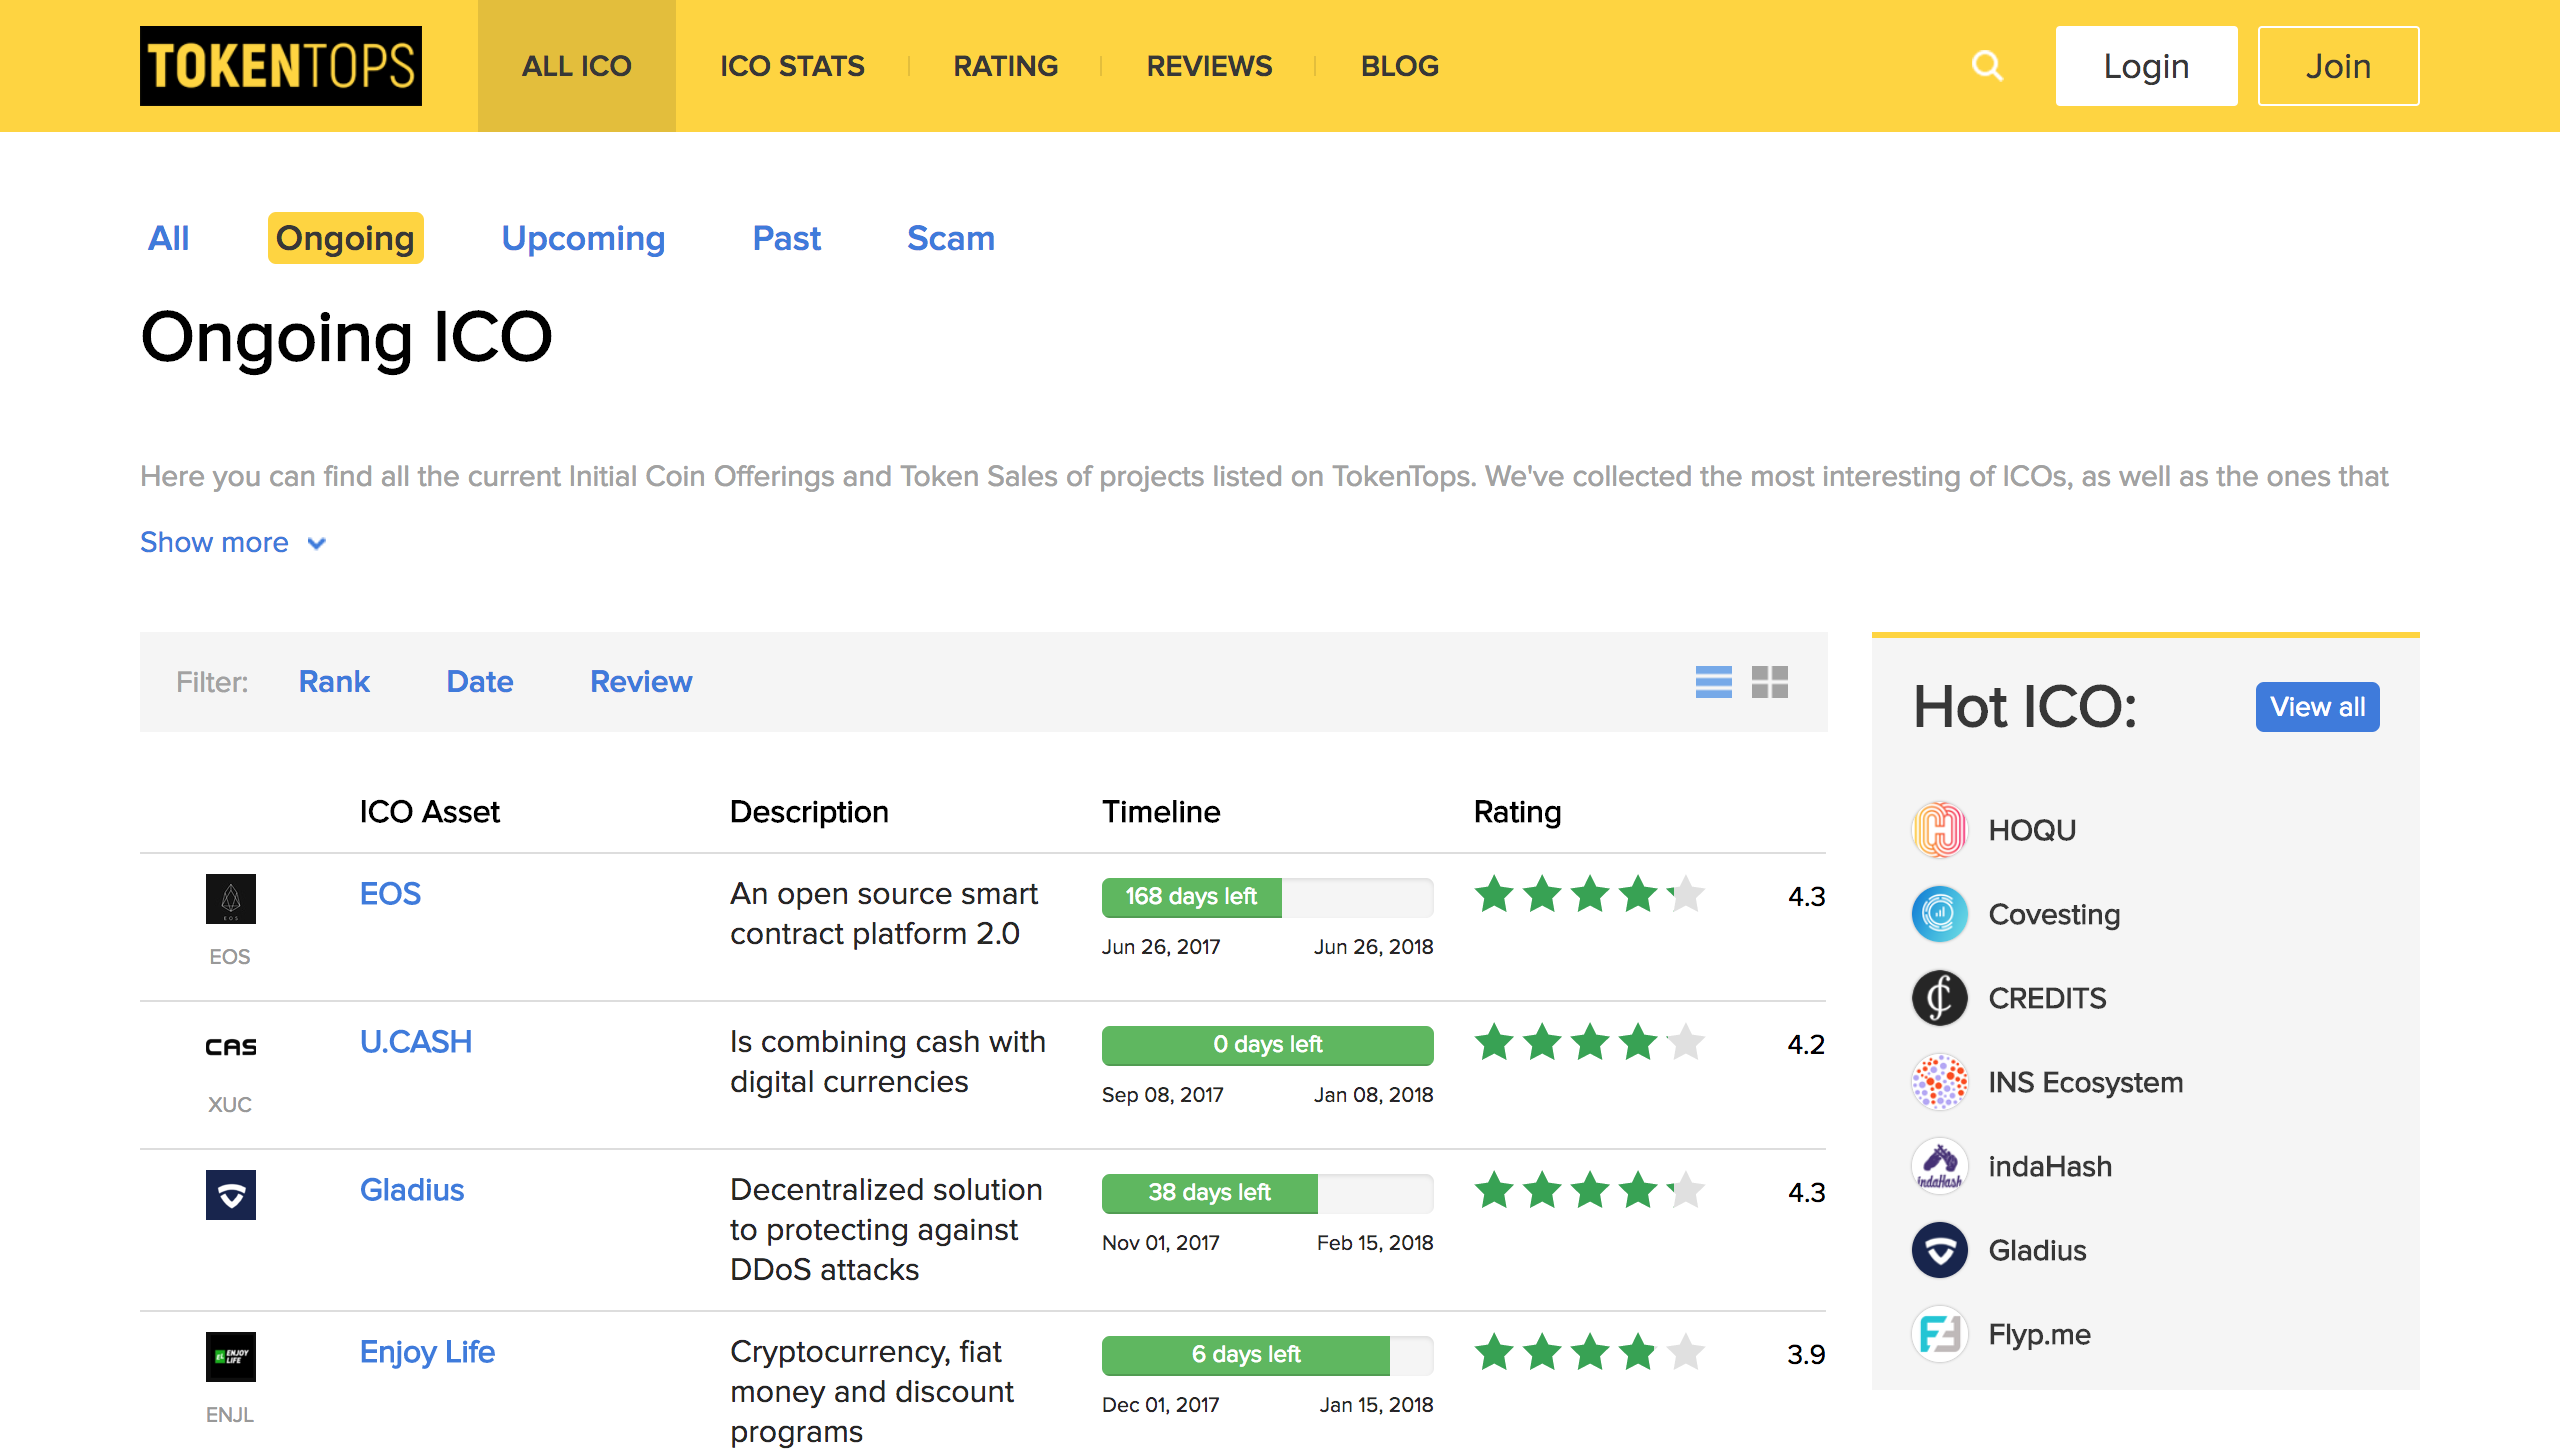The image size is (2560, 1452).
Task: Open the ICO STATS menu
Action: 792,66
